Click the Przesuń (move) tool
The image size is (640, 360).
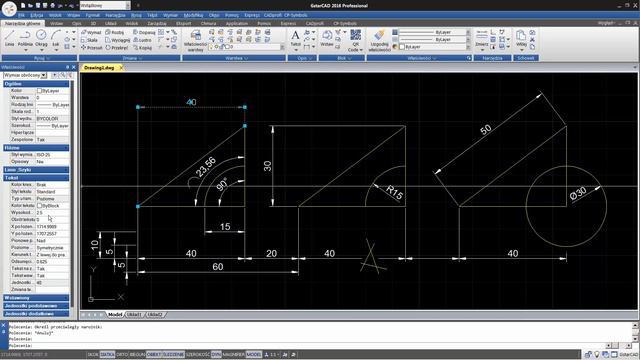pyautogui.click(x=91, y=48)
